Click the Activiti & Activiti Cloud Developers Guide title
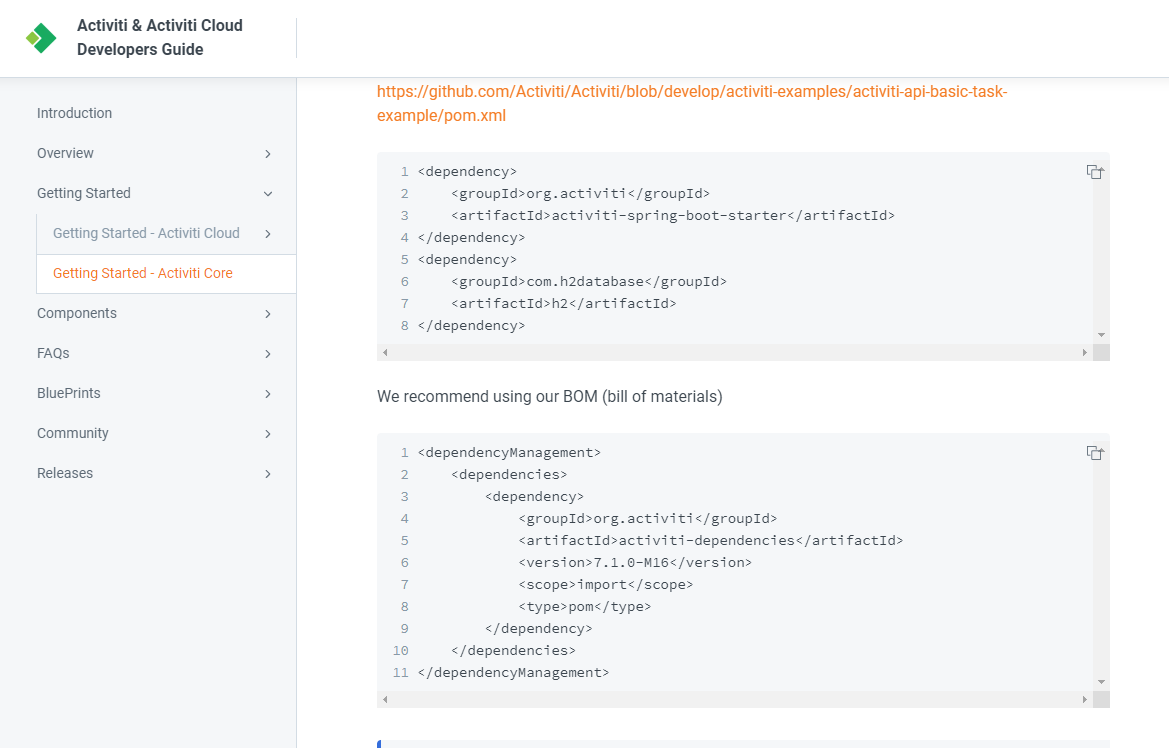The height and width of the screenshot is (748, 1169). [x=159, y=37]
